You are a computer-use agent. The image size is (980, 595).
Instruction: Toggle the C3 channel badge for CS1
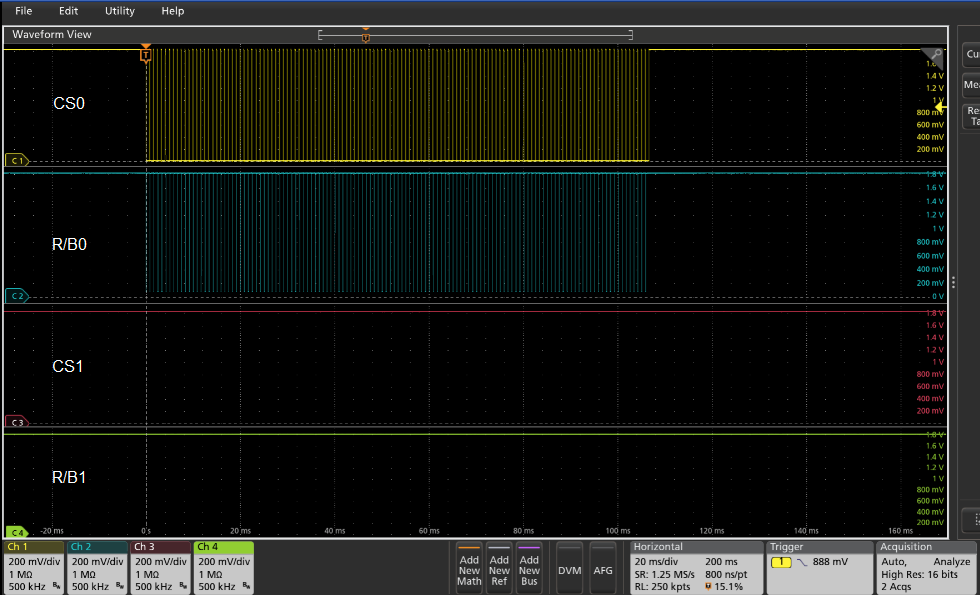tap(16, 421)
